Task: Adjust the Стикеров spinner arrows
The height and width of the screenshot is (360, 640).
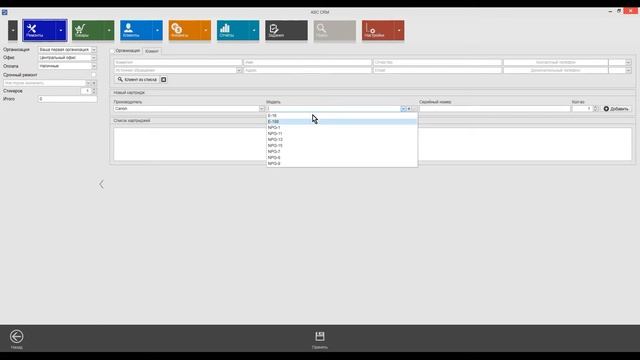Action: (94, 91)
